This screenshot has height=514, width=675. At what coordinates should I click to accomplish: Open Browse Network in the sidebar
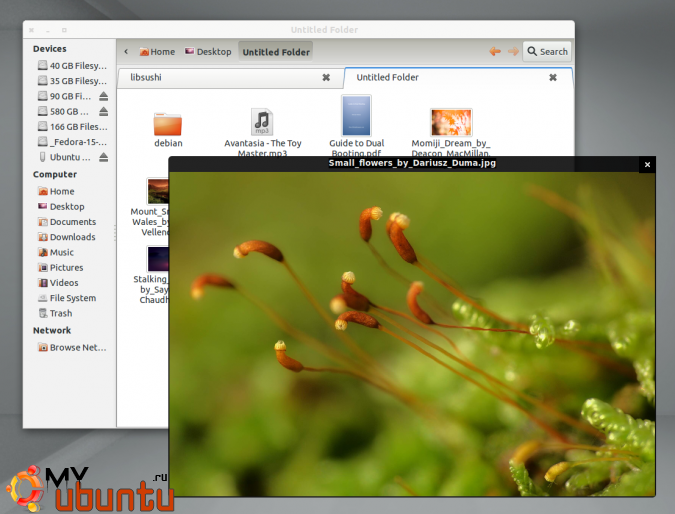click(x=72, y=347)
